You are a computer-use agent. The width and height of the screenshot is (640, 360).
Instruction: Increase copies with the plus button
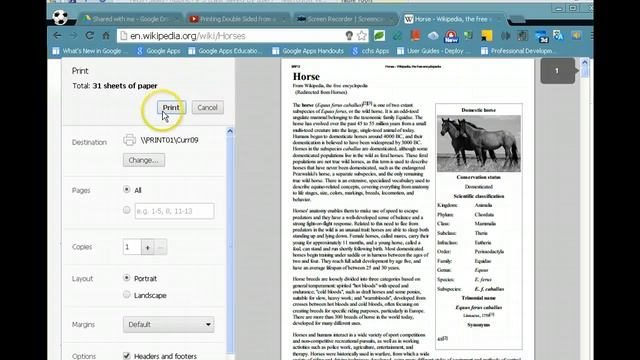click(x=148, y=247)
